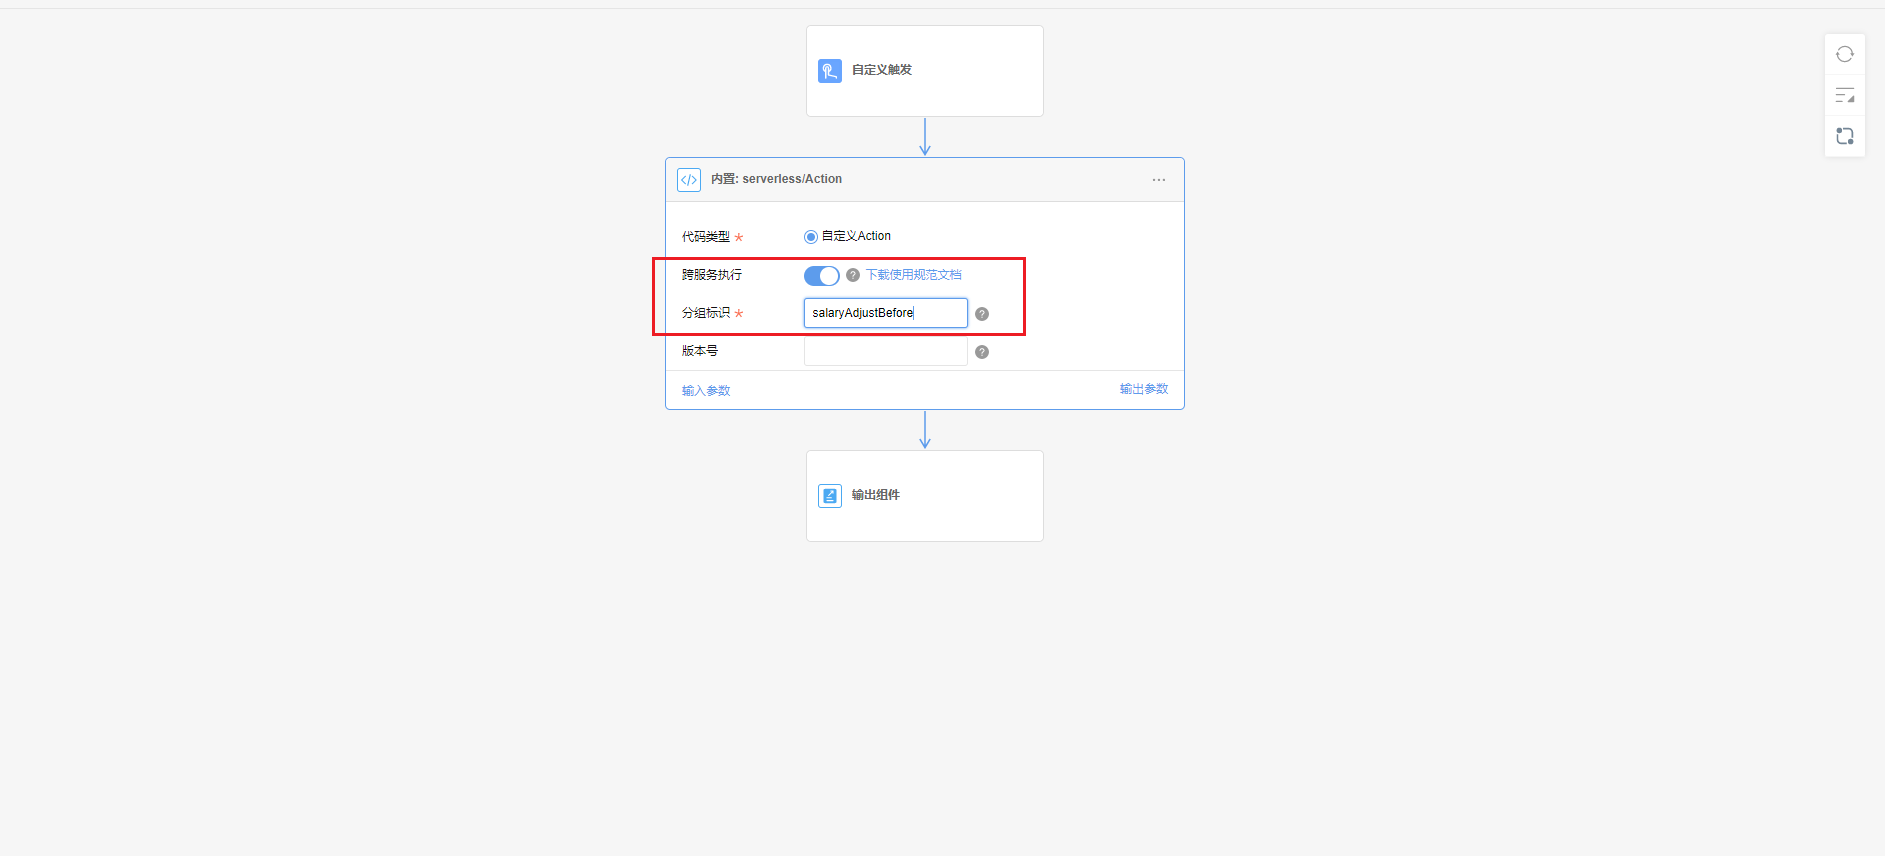The height and width of the screenshot is (856, 1885).
Task: Select the 自定义触发 node card
Action: click(925, 71)
